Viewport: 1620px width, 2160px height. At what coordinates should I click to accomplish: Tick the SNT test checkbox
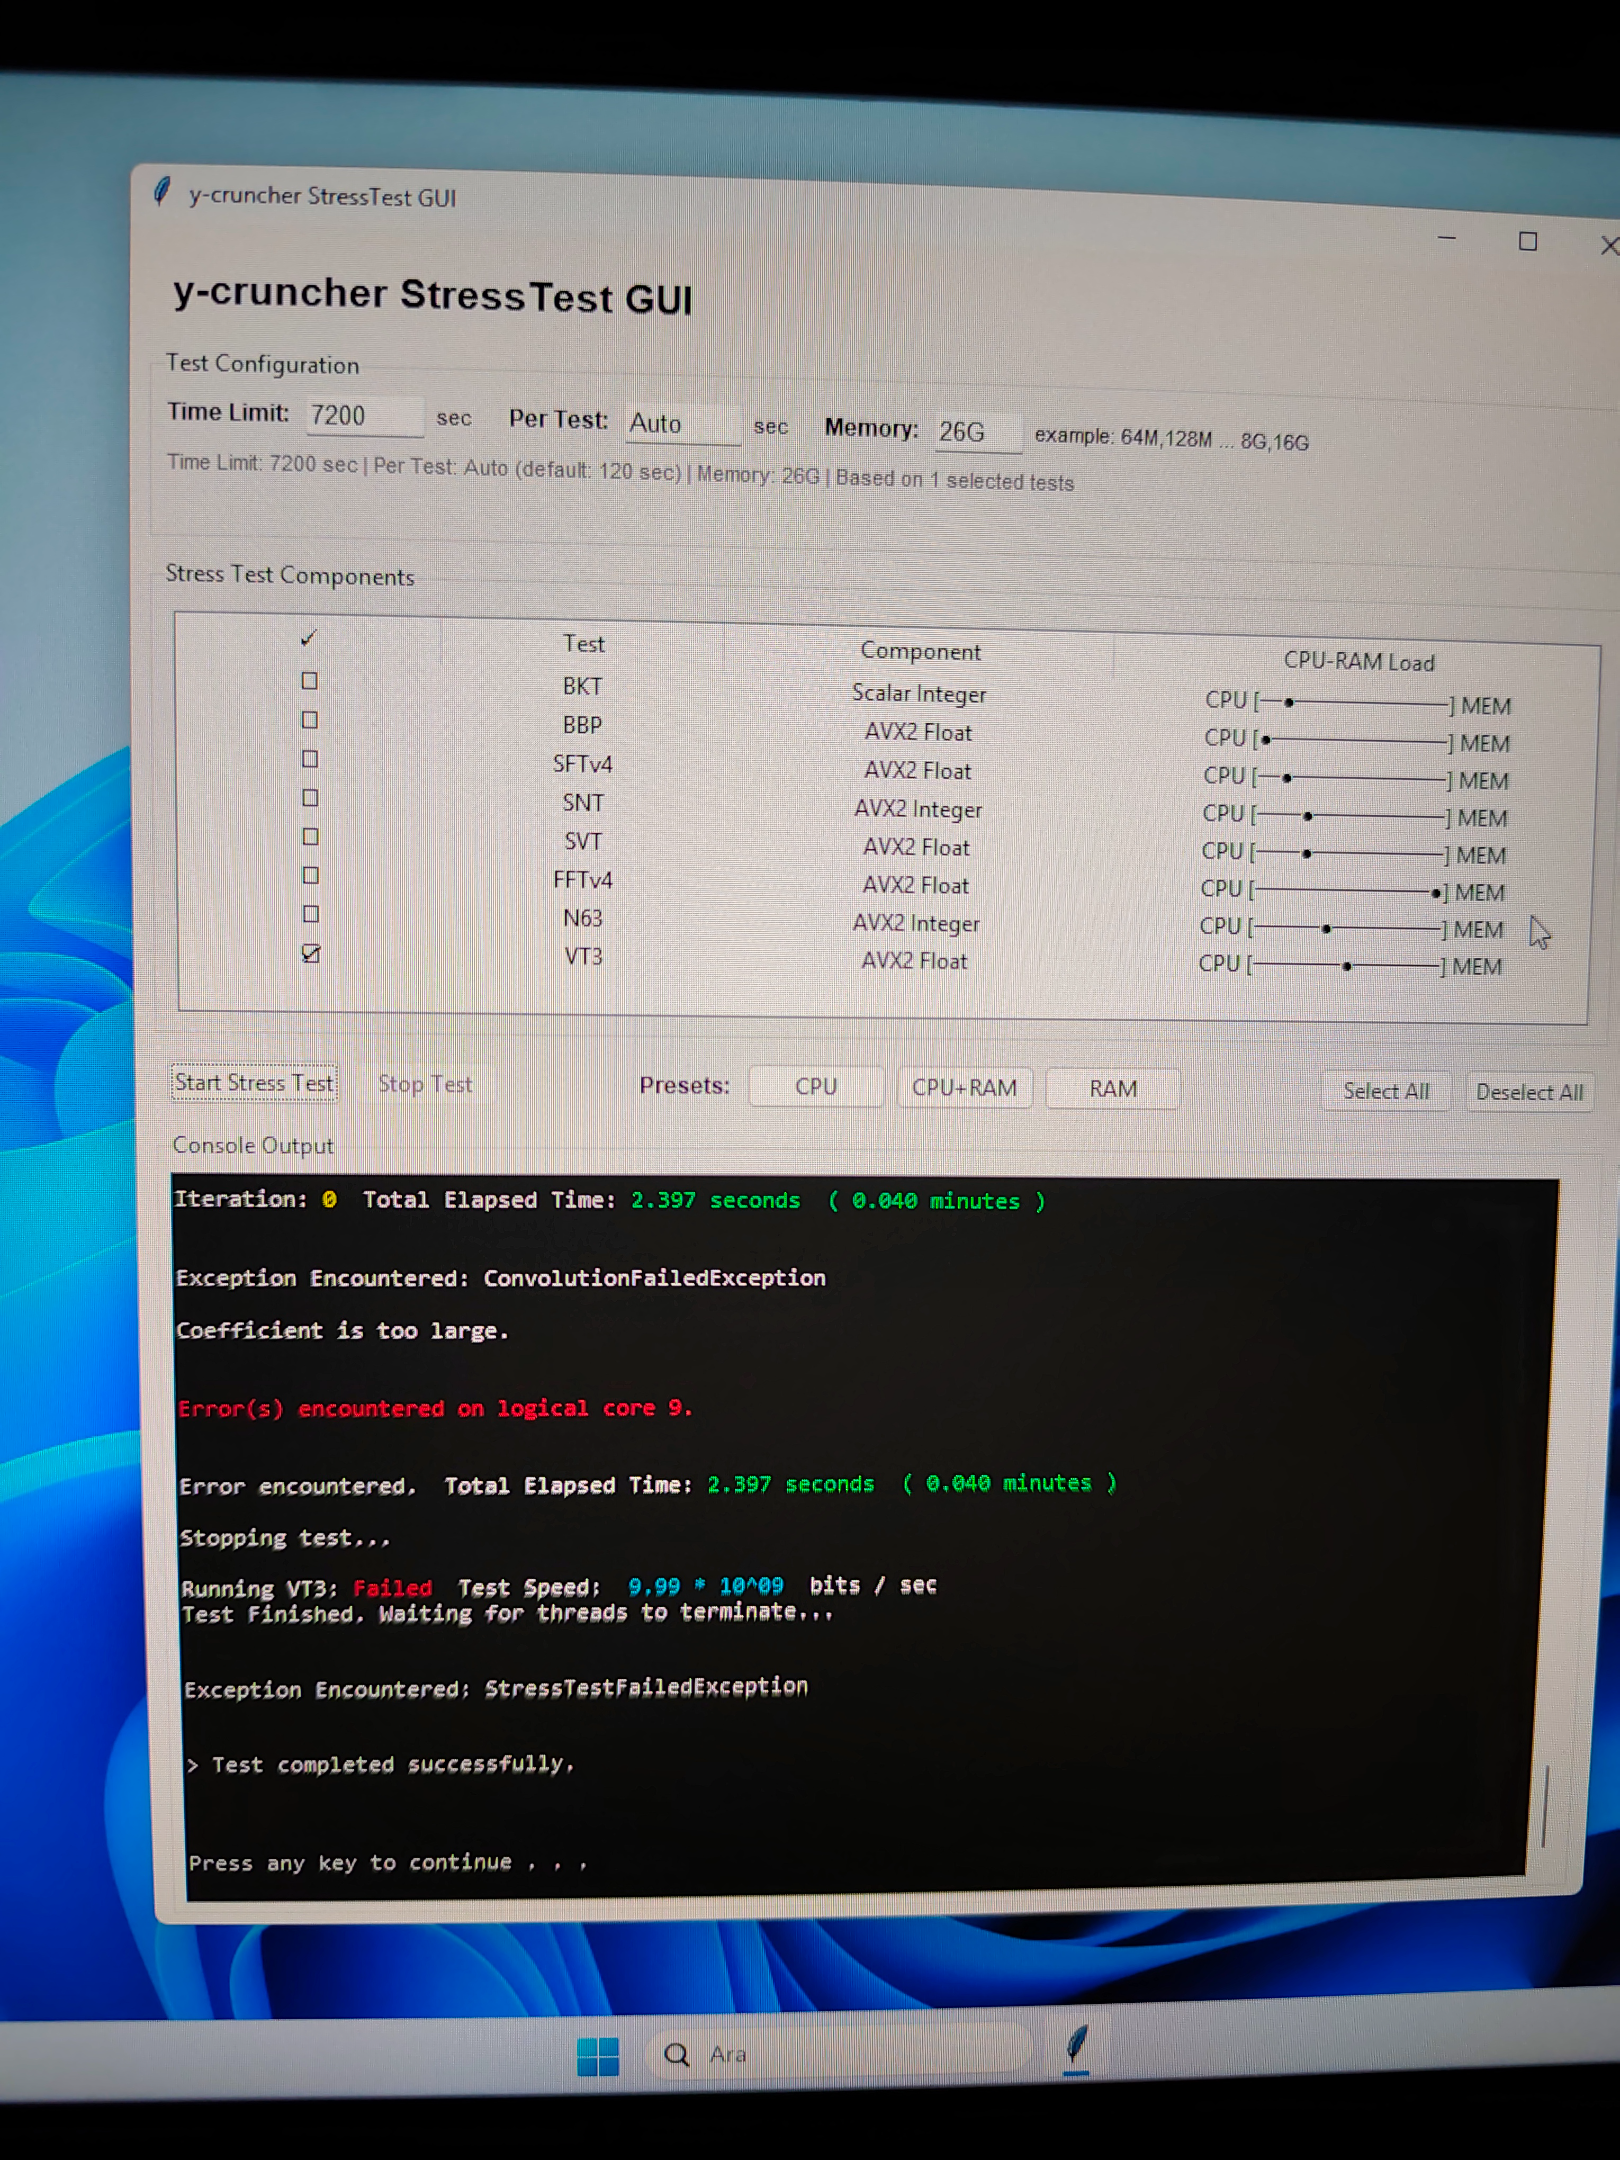310,798
